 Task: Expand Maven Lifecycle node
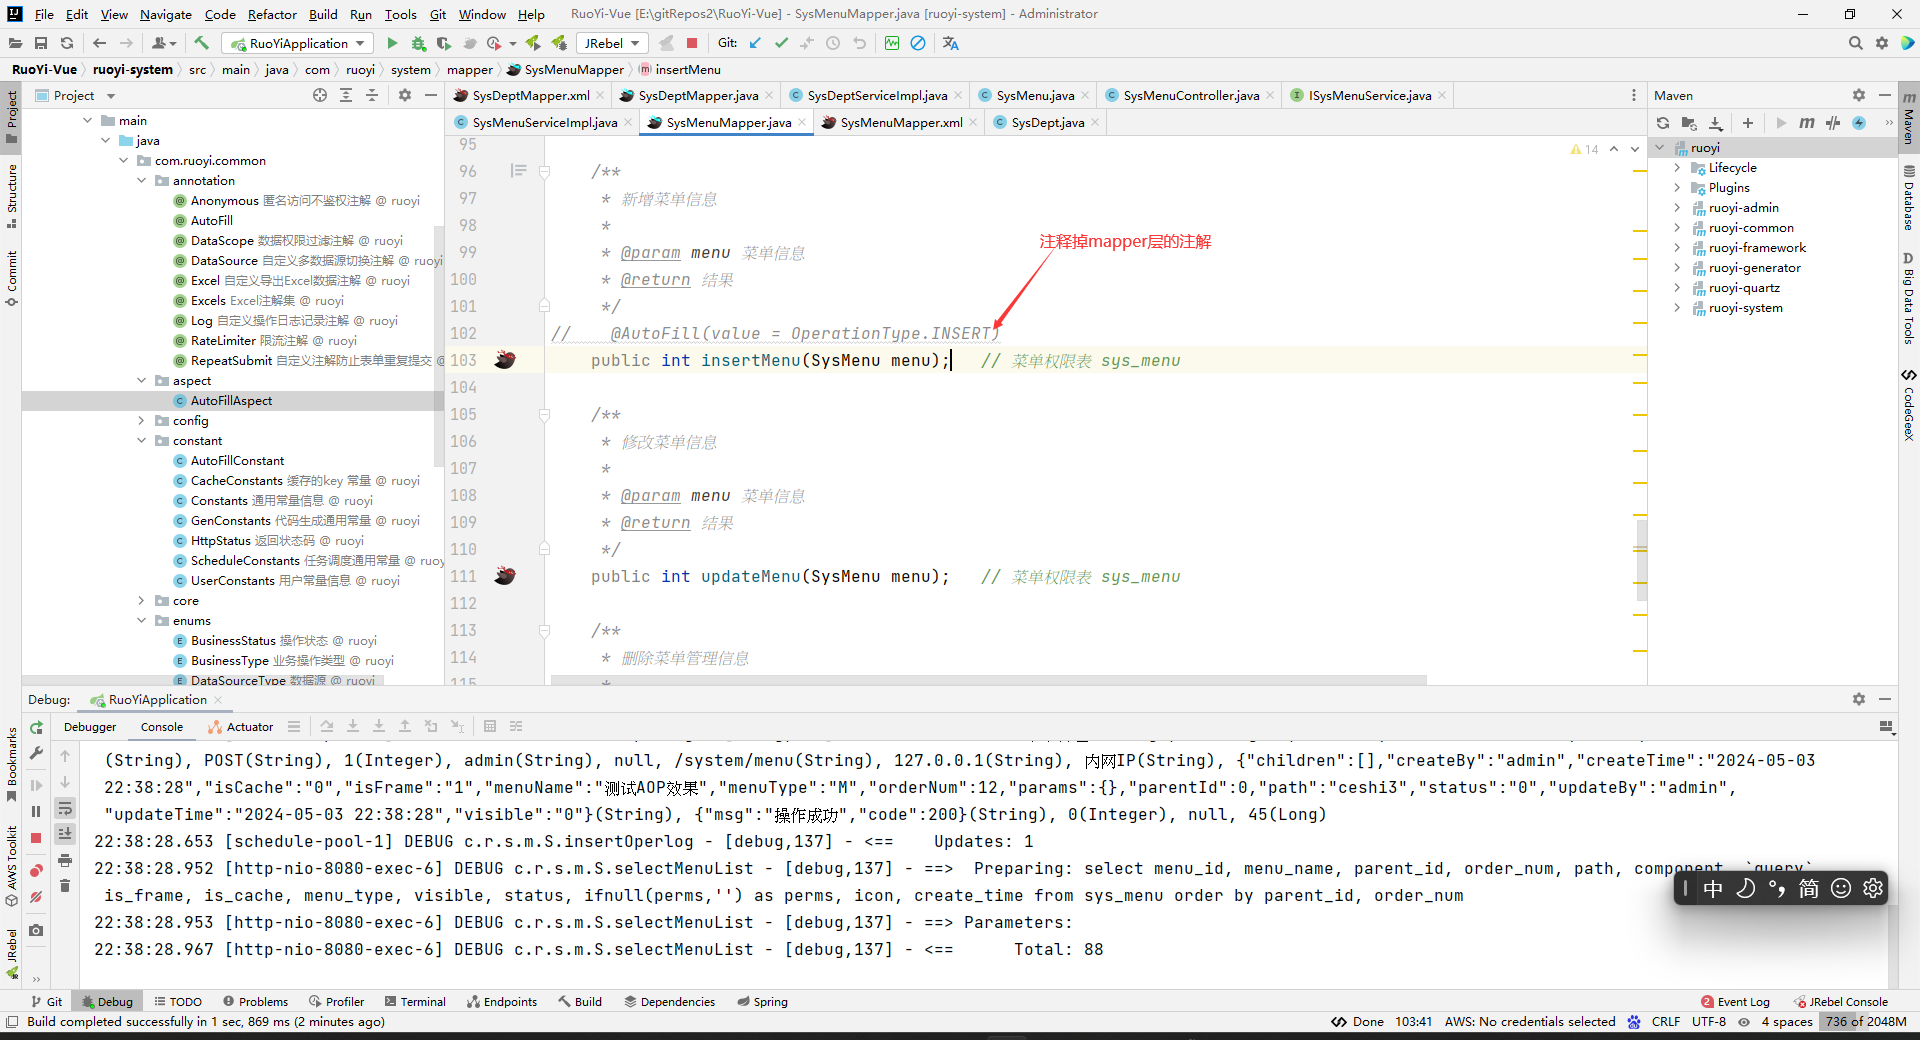1678,168
